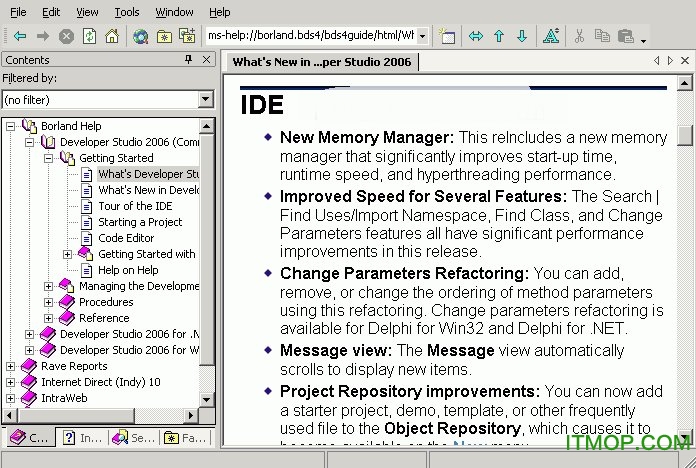The image size is (696, 468).
Task: Open Help on Help topic
Action: [x=128, y=270]
